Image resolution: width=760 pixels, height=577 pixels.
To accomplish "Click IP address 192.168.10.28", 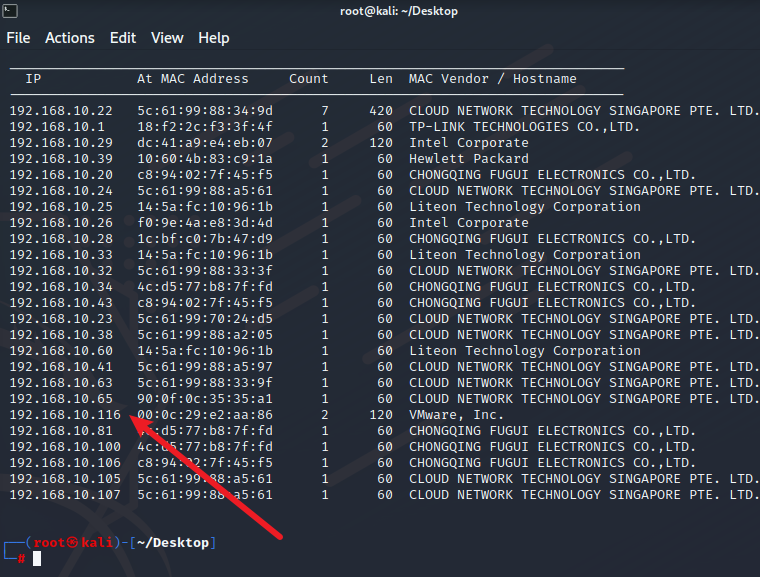I will coord(61,239).
